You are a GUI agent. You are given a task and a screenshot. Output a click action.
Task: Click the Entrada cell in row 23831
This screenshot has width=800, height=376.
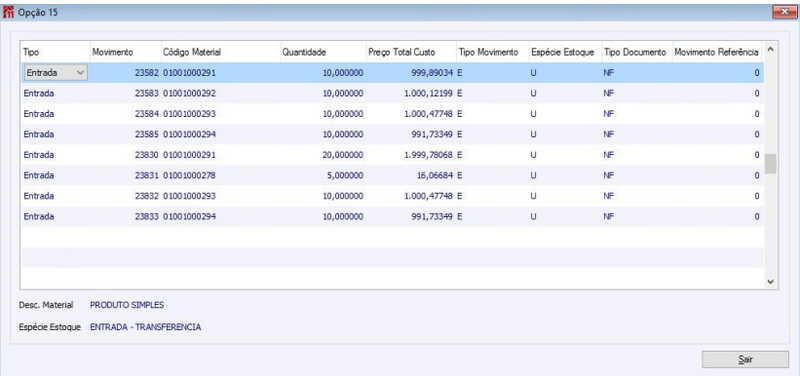pos(39,175)
